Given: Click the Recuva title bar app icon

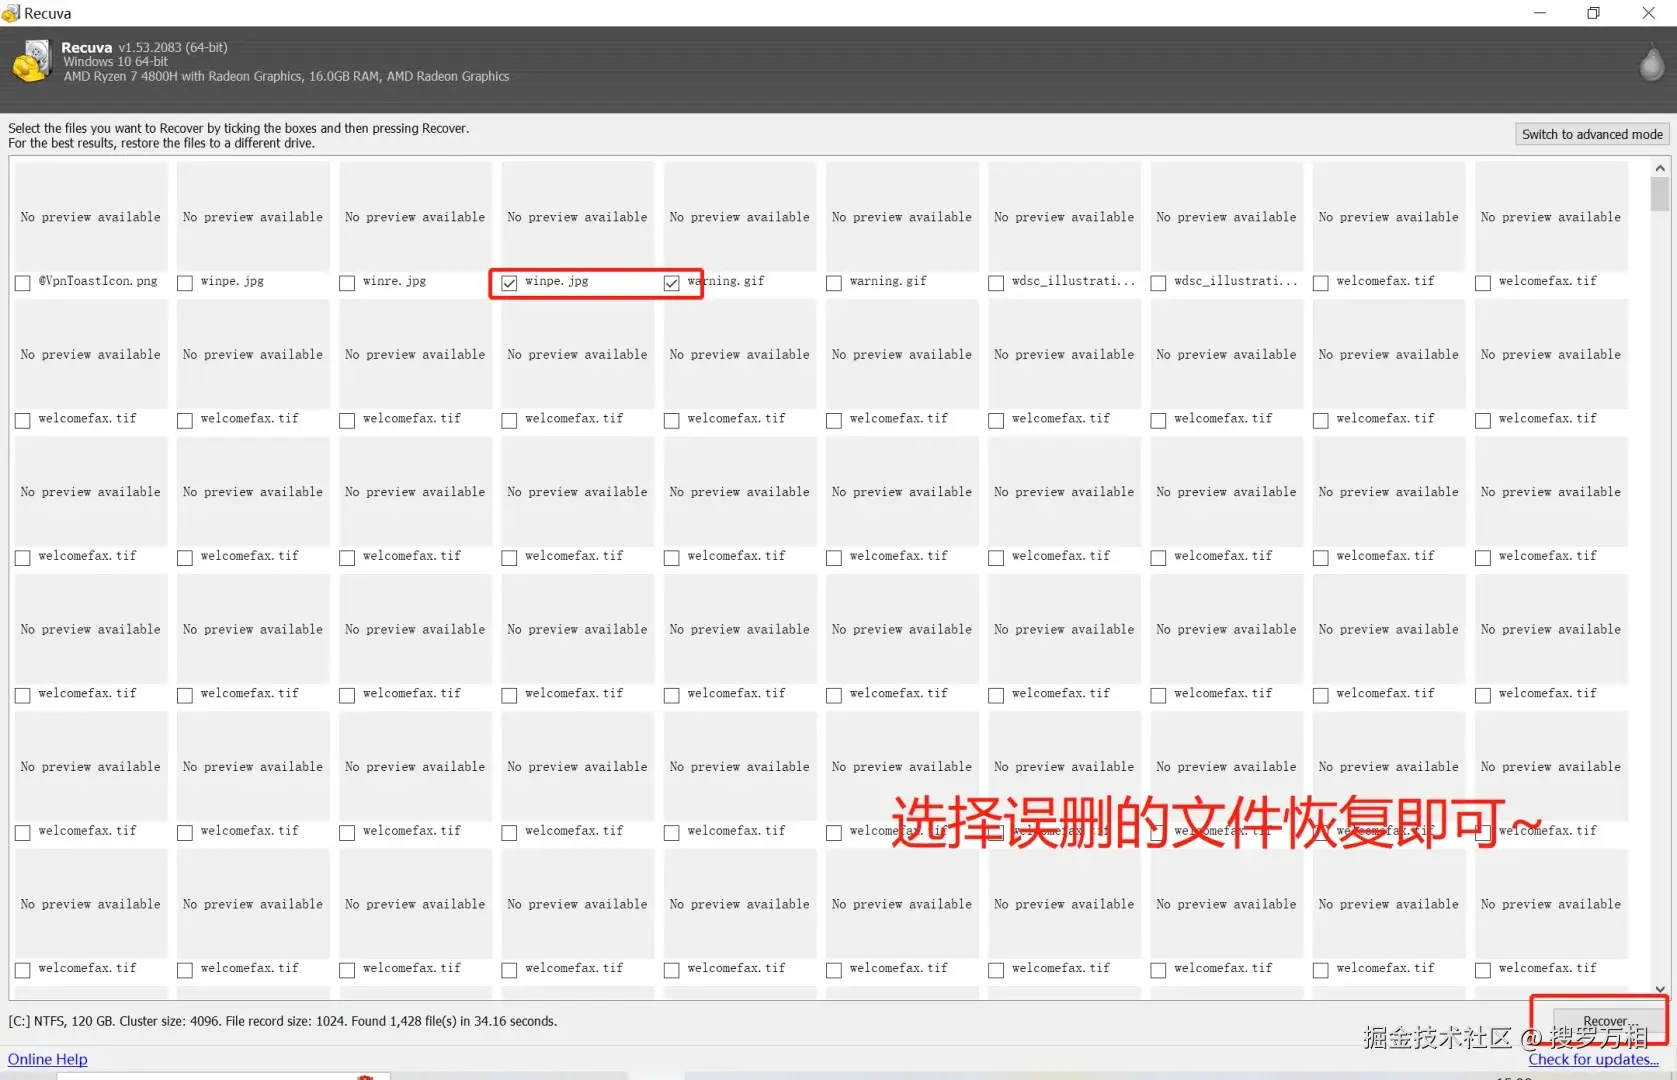Looking at the screenshot, I should click(11, 13).
